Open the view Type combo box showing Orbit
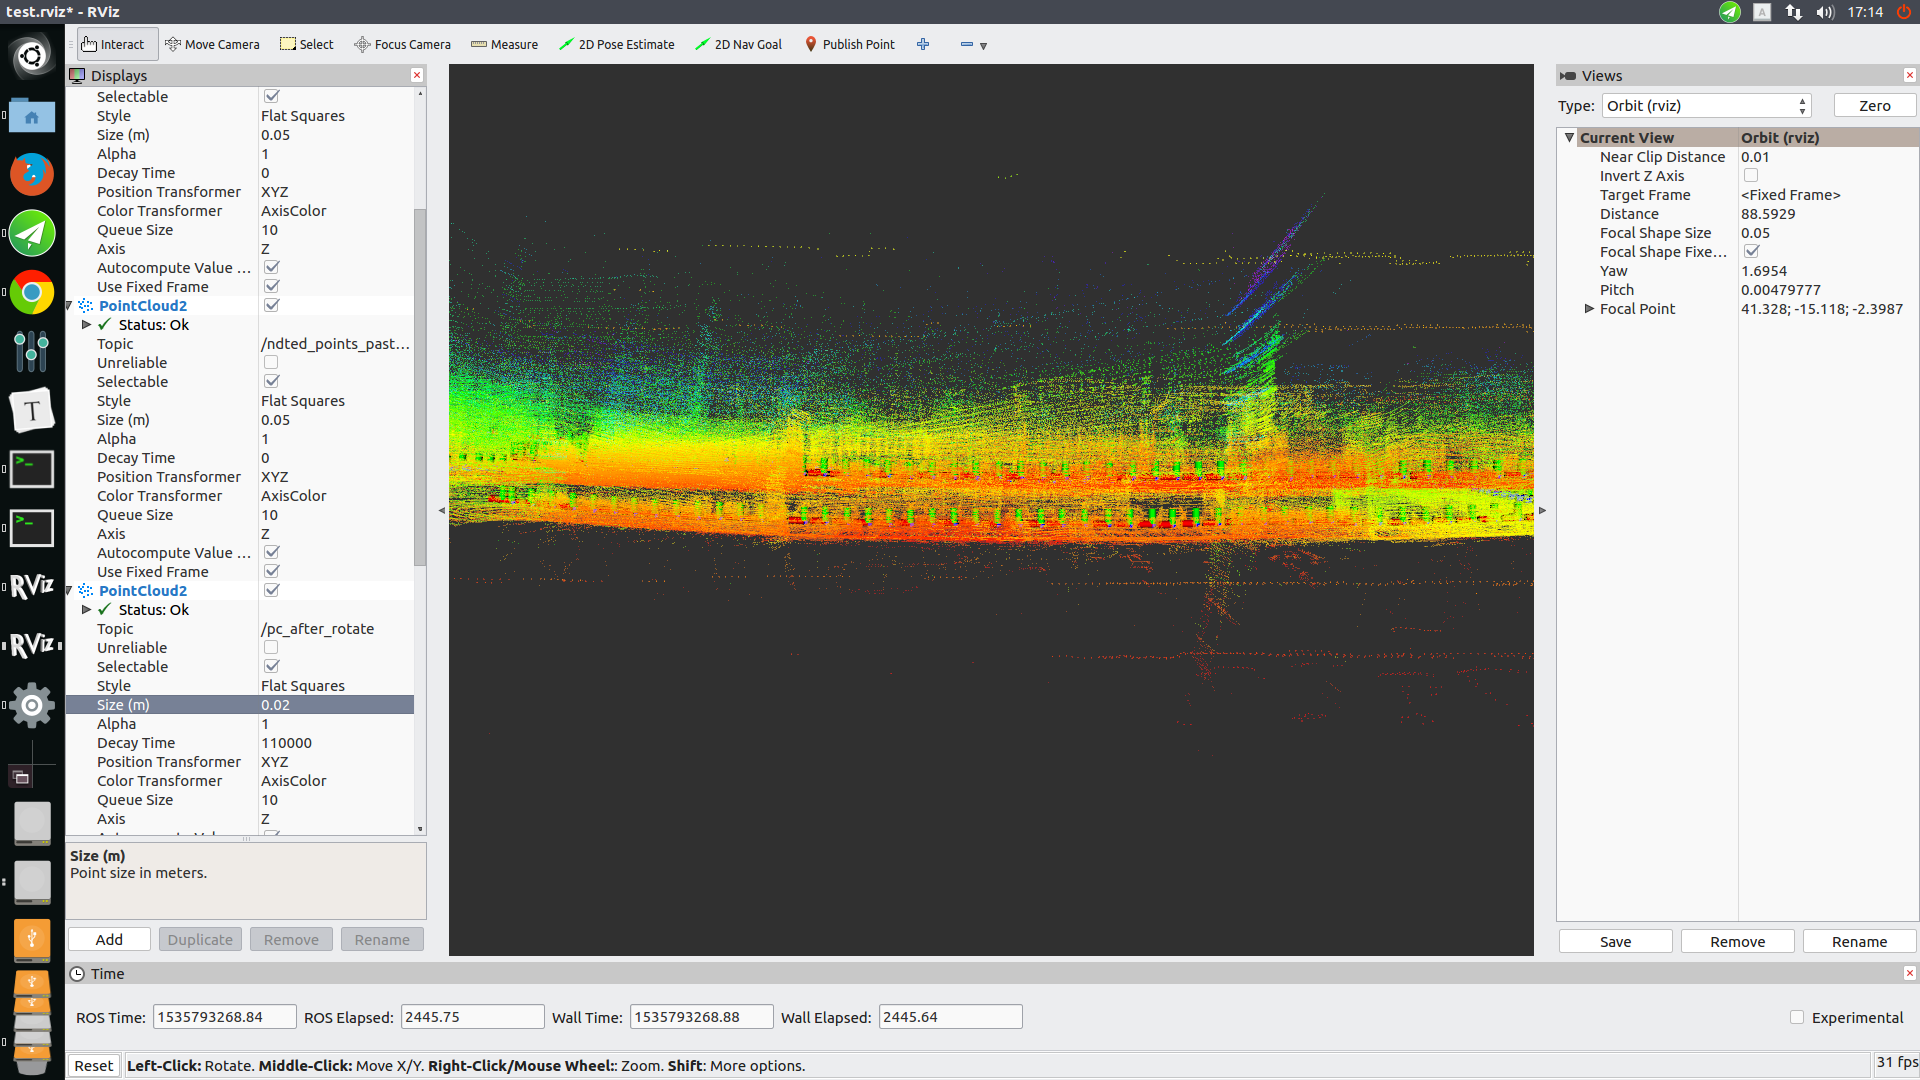Viewport: 1920px width, 1080px height. click(1707, 106)
